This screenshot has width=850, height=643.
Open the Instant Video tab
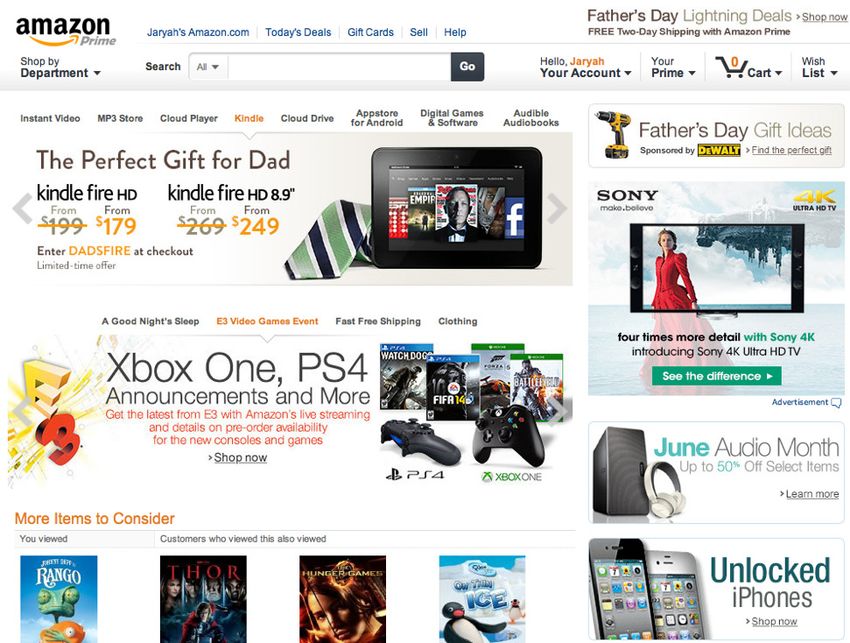coord(50,118)
